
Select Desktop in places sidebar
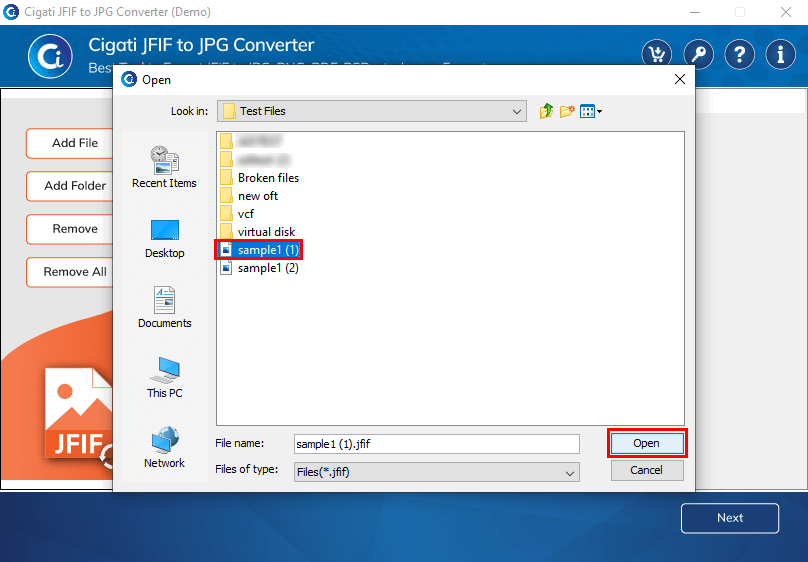(164, 239)
